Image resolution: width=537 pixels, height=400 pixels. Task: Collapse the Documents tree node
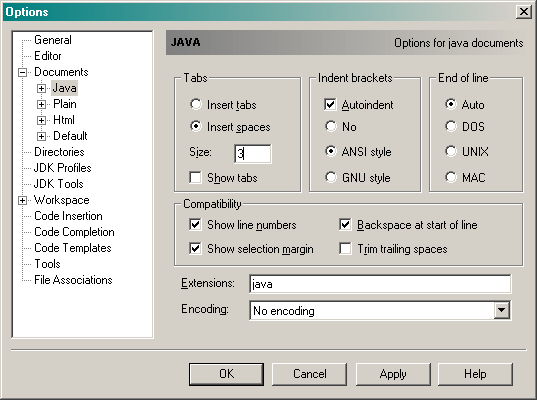tap(23, 72)
